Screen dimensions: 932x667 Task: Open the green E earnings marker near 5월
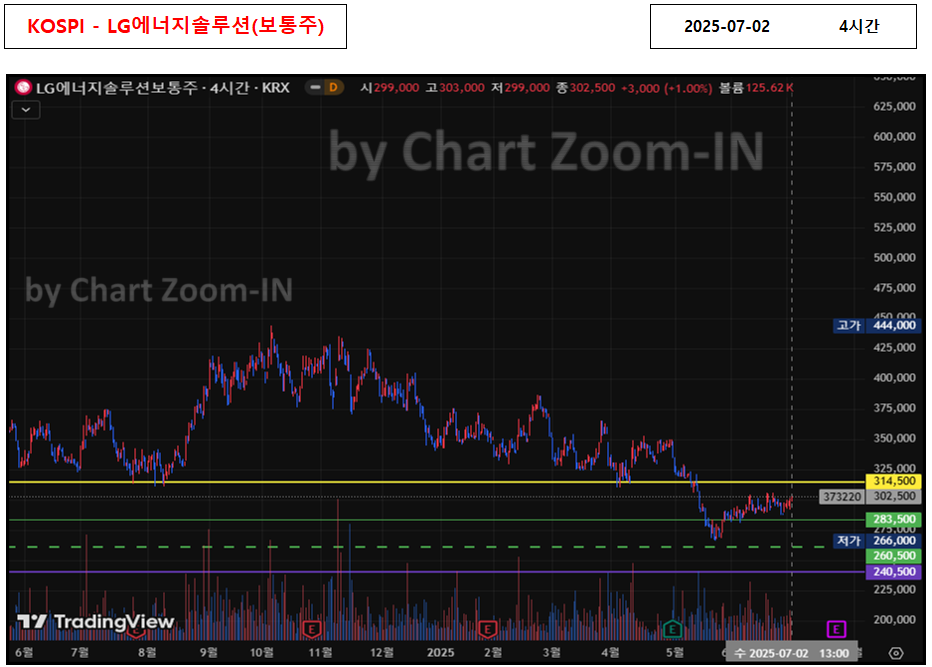pos(672,629)
